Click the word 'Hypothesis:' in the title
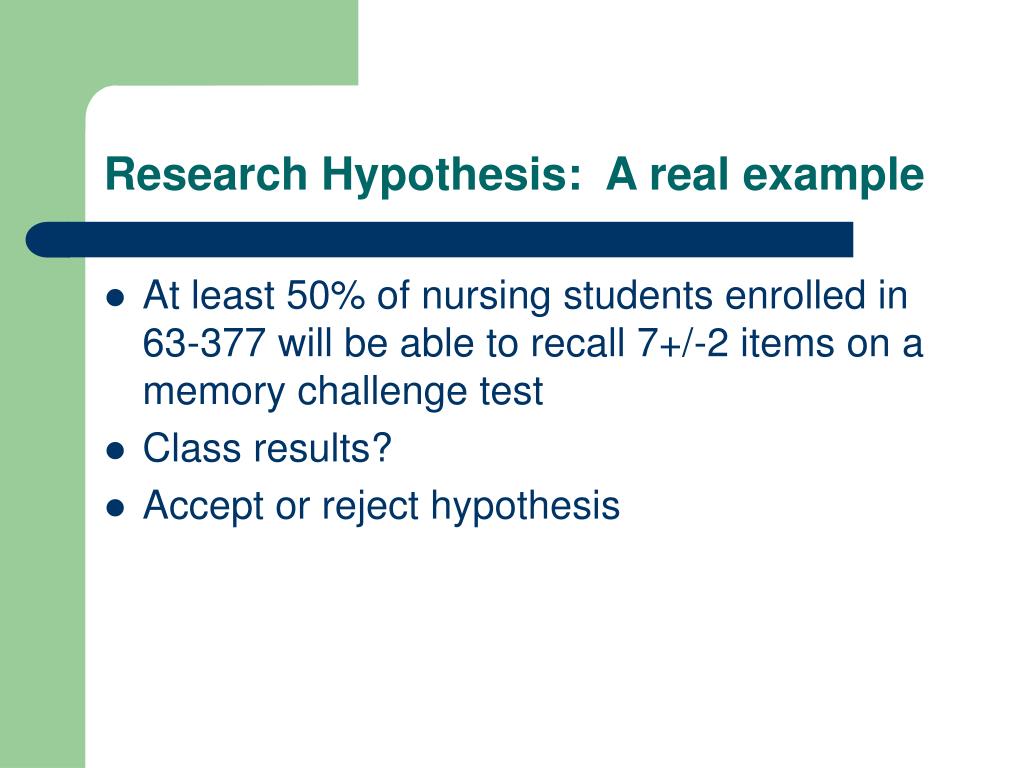This screenshot has height=768, width=1024. point(451,175)
